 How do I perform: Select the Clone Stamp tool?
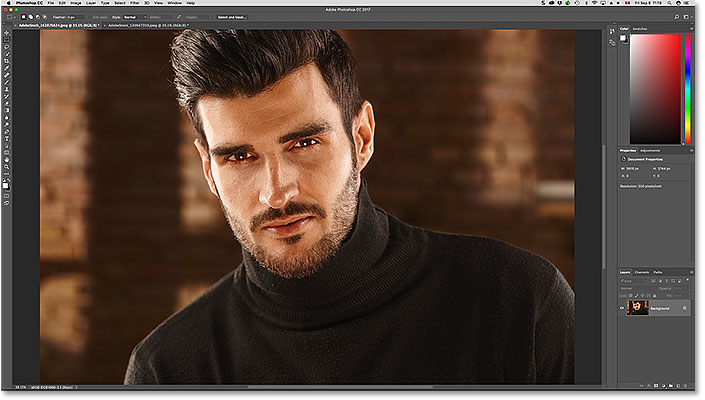coord(6,89)
